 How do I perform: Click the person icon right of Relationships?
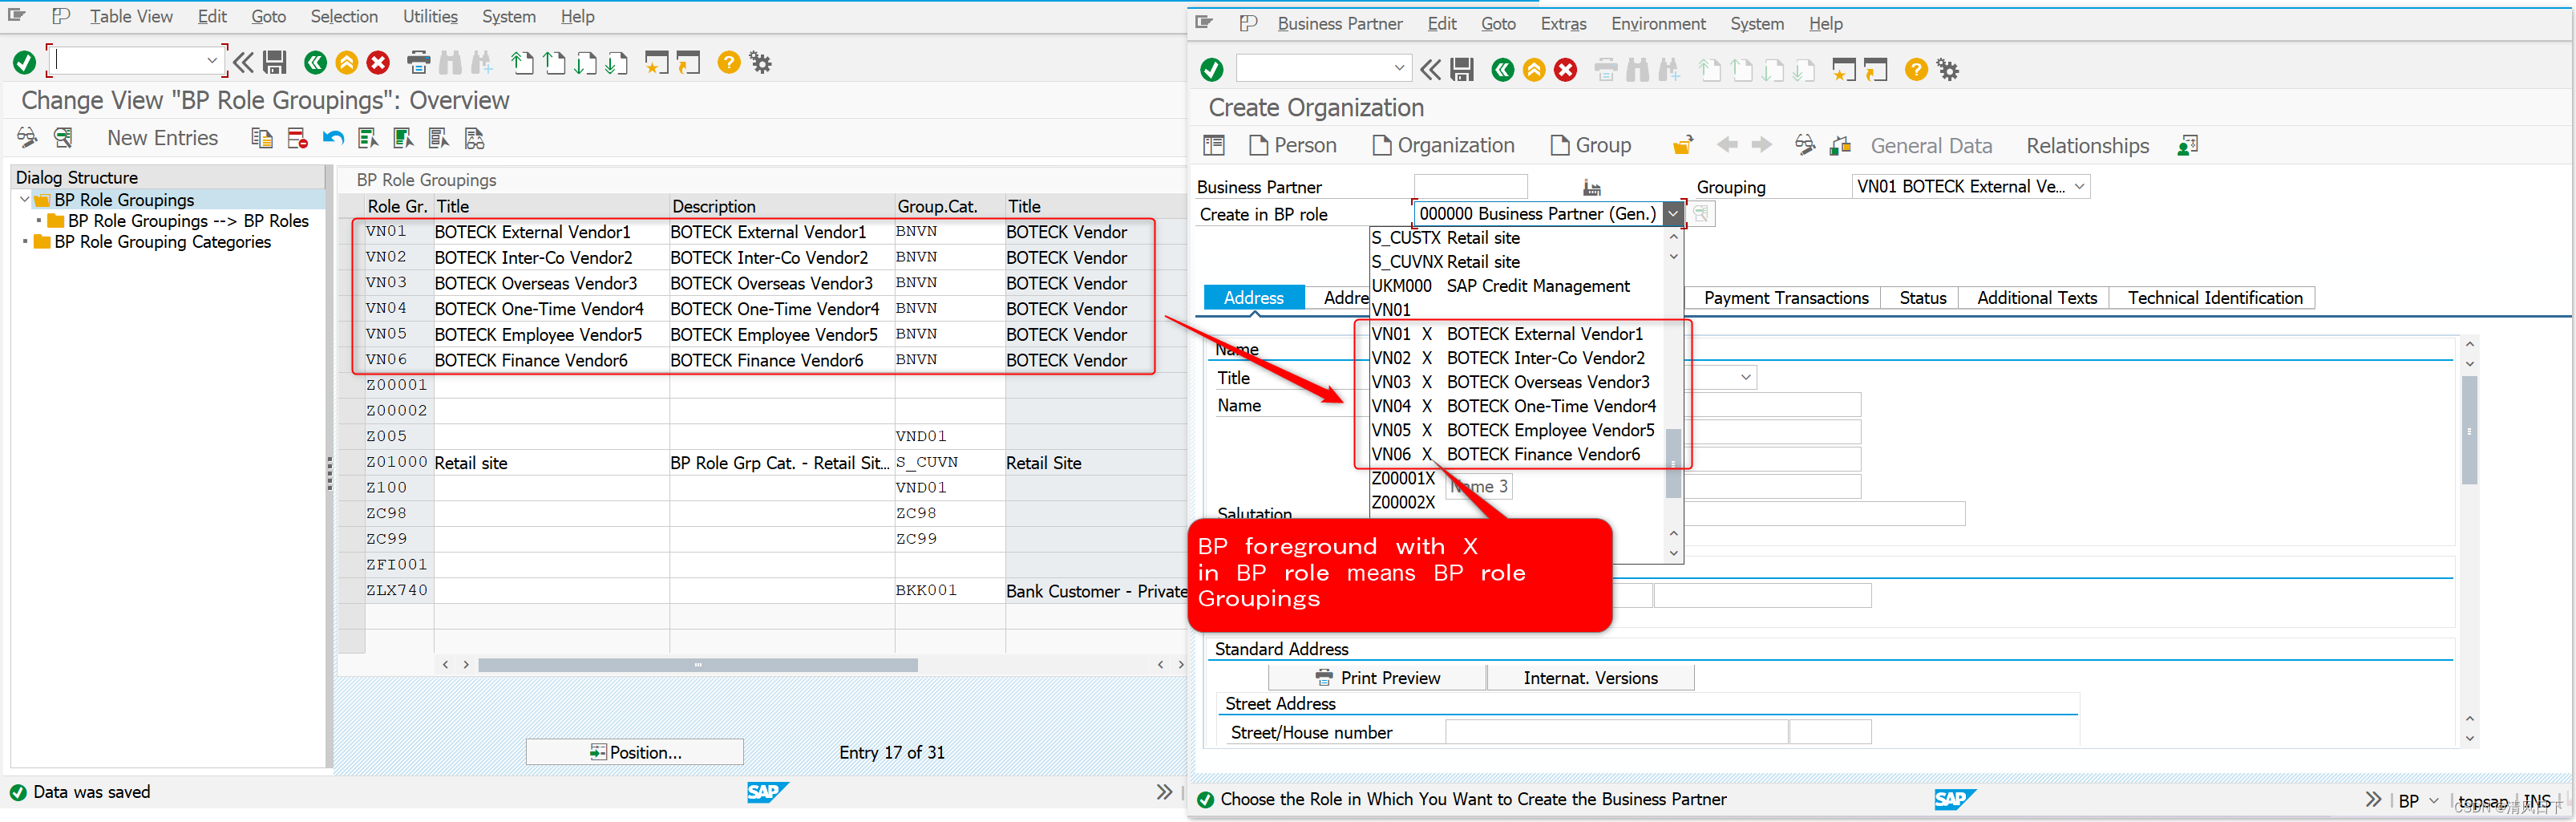click(2187, 146)
